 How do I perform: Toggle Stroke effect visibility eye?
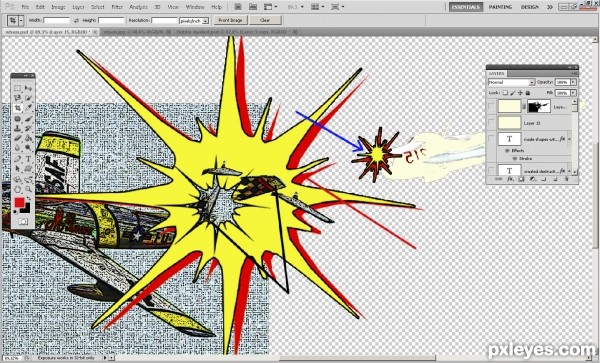coord(515,158)
